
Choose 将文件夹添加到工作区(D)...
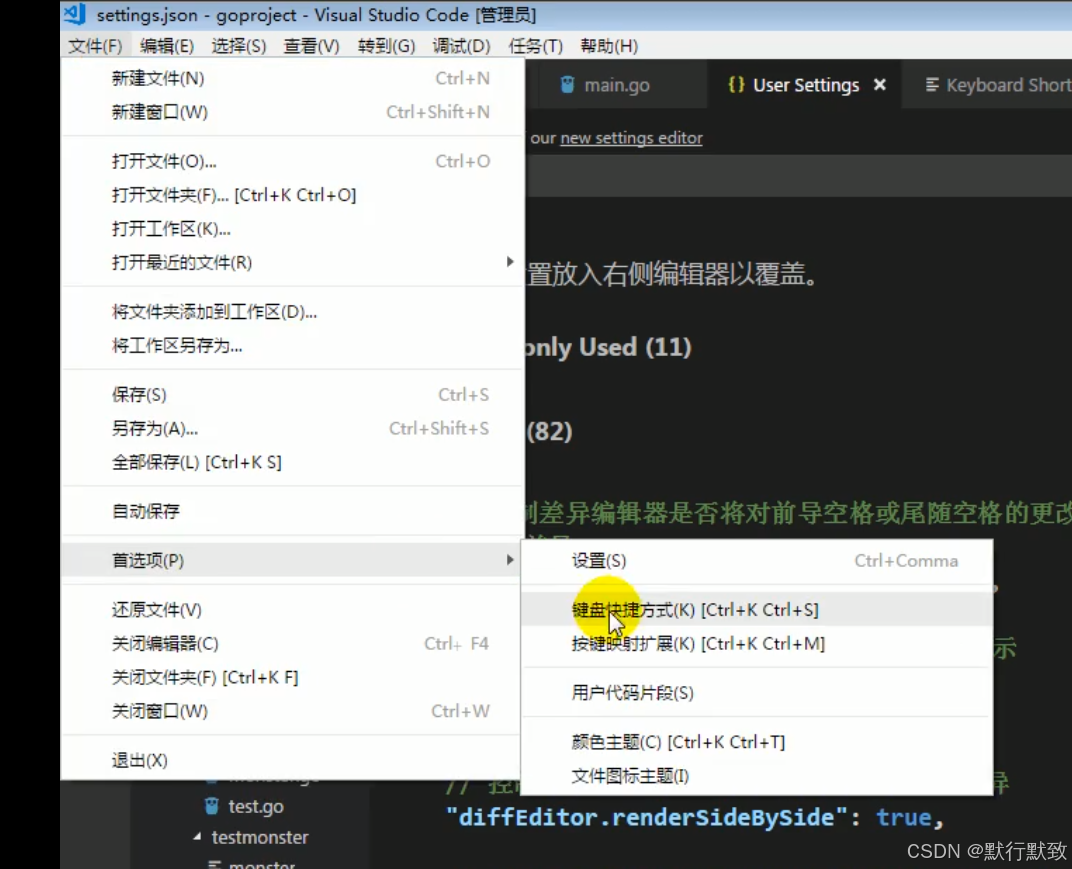tap(293, 312)
